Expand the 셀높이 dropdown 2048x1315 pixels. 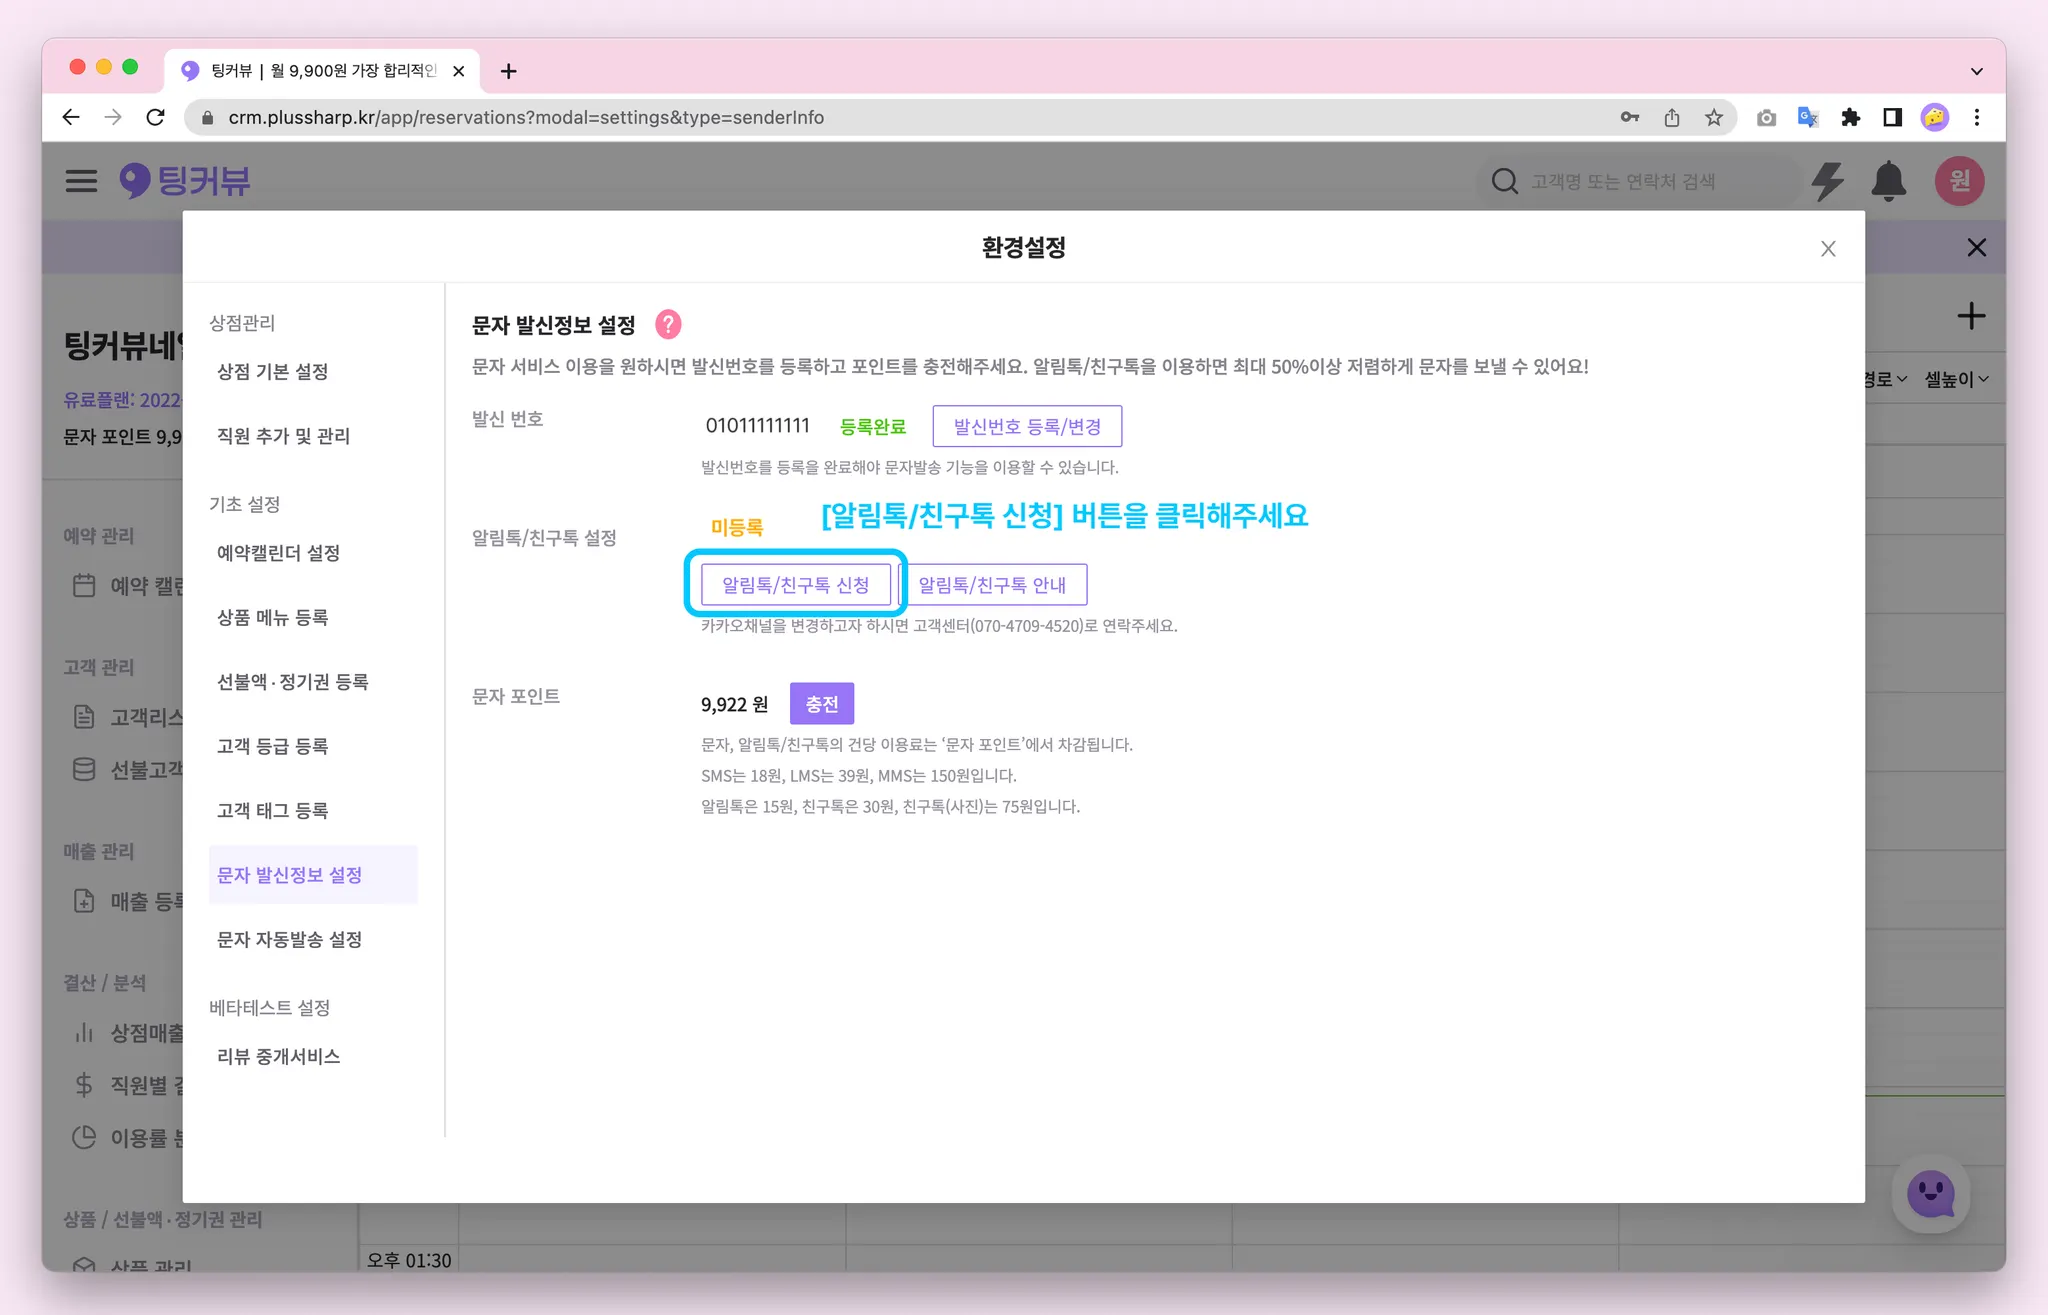(1955, 379)
